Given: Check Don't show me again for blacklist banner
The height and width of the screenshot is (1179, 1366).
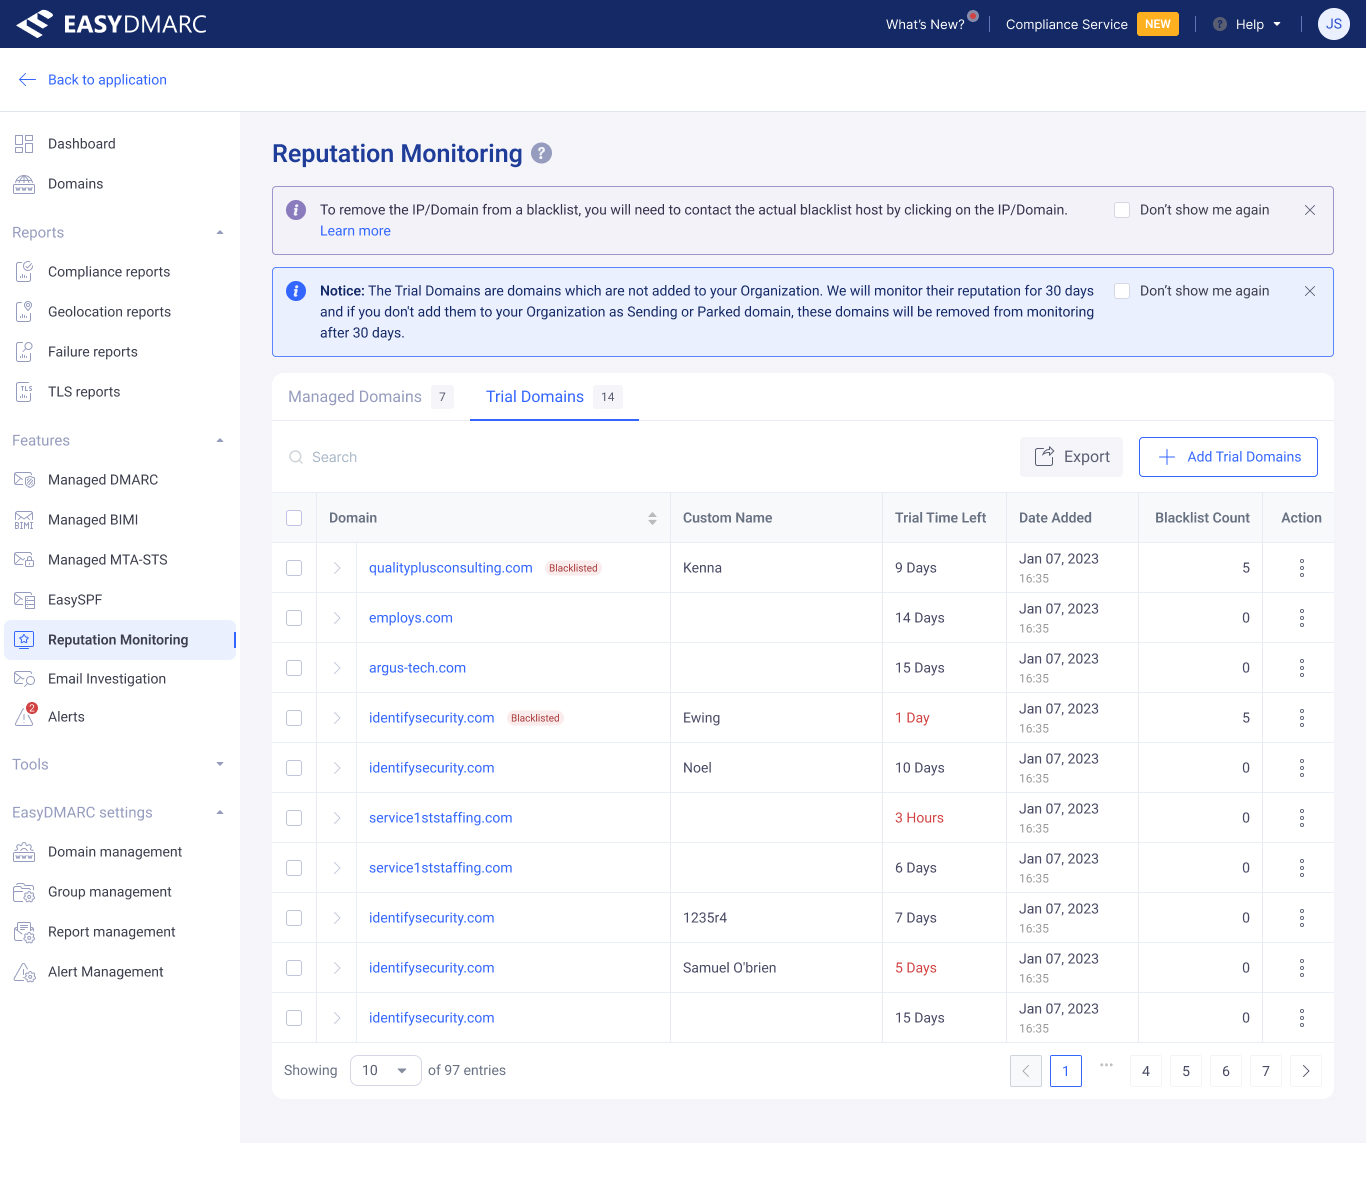Looking at the screenshot, I should coord(1122,210).
